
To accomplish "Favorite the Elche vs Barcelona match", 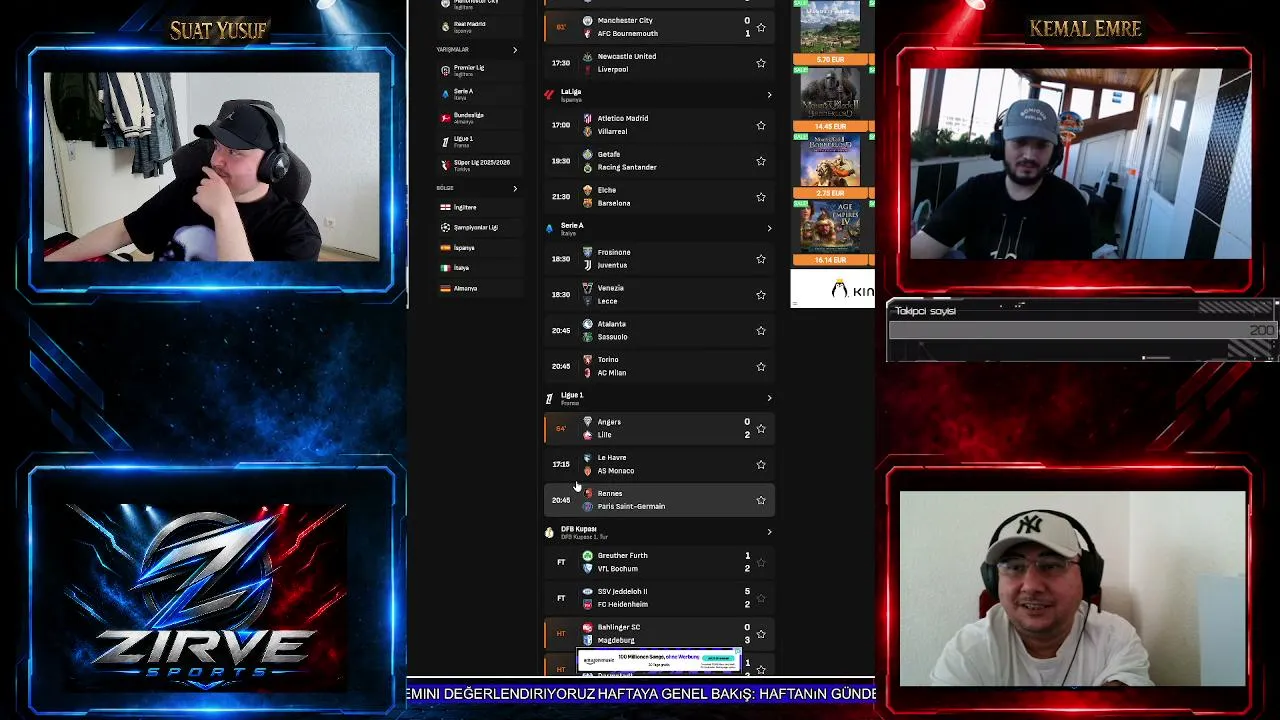I will click(761, 197).
